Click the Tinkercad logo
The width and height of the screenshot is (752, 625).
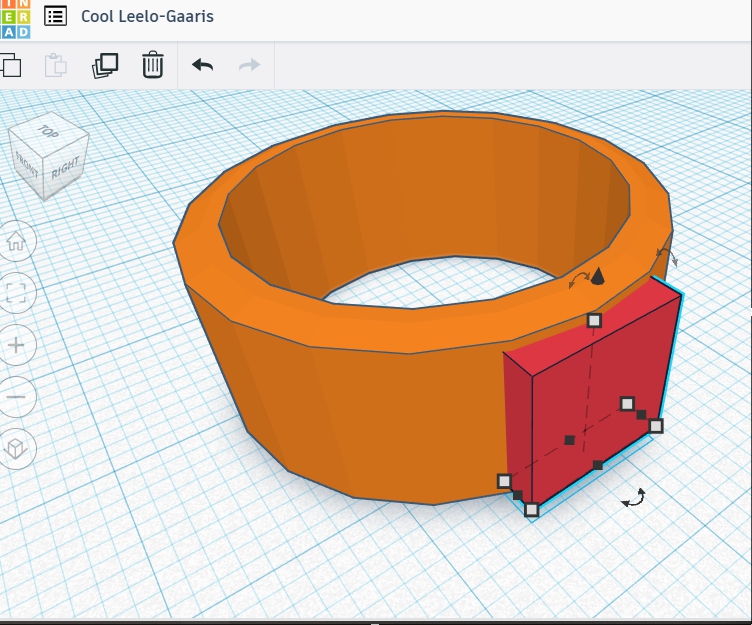point(14,18)
